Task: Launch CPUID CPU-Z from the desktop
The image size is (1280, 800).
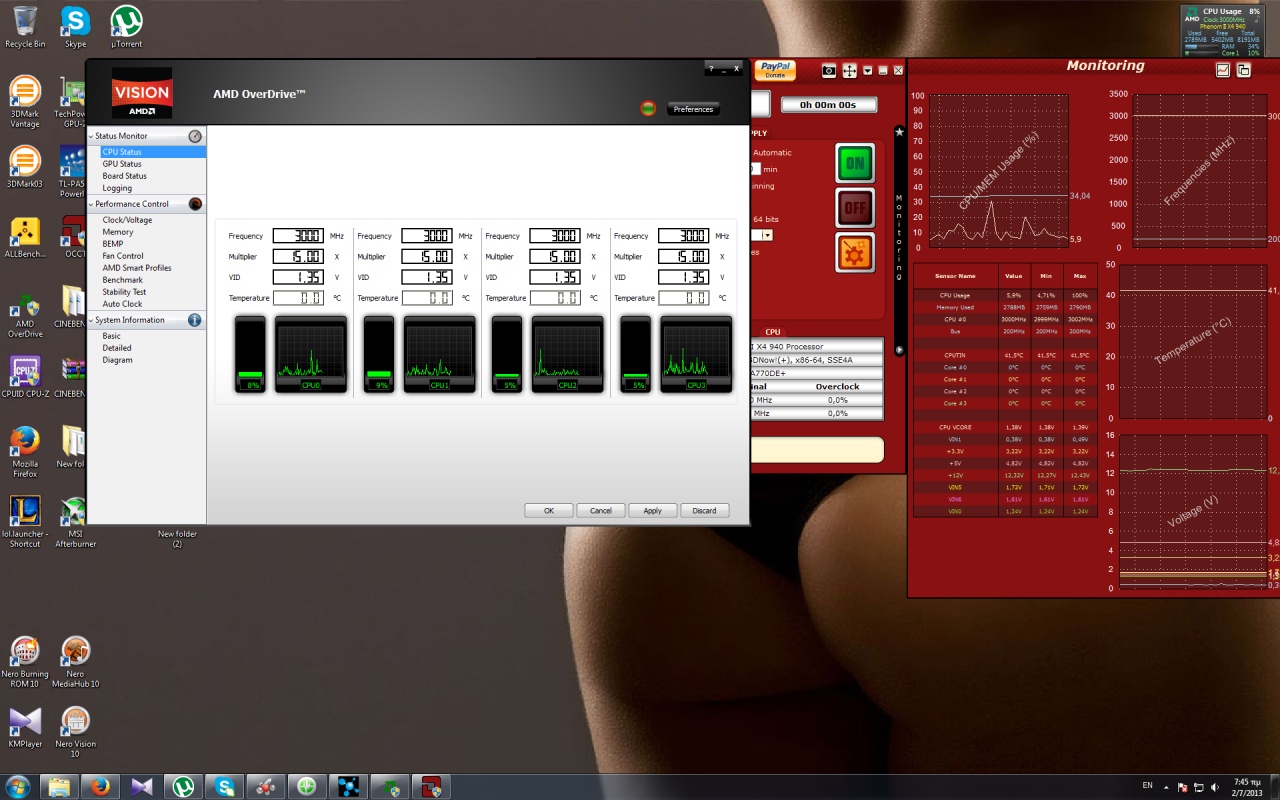Action: pyautogui.click(x=25, y=378)
